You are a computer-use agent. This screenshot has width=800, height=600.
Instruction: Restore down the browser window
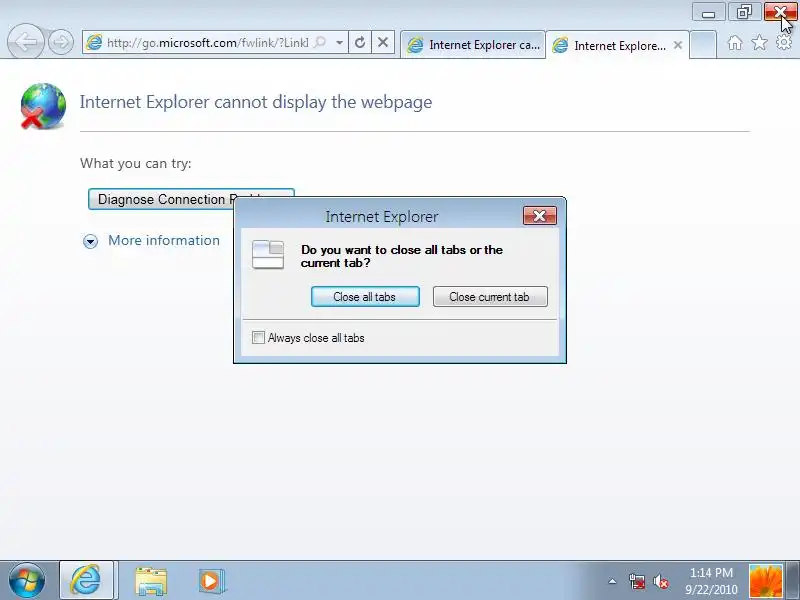coord(744,12)
